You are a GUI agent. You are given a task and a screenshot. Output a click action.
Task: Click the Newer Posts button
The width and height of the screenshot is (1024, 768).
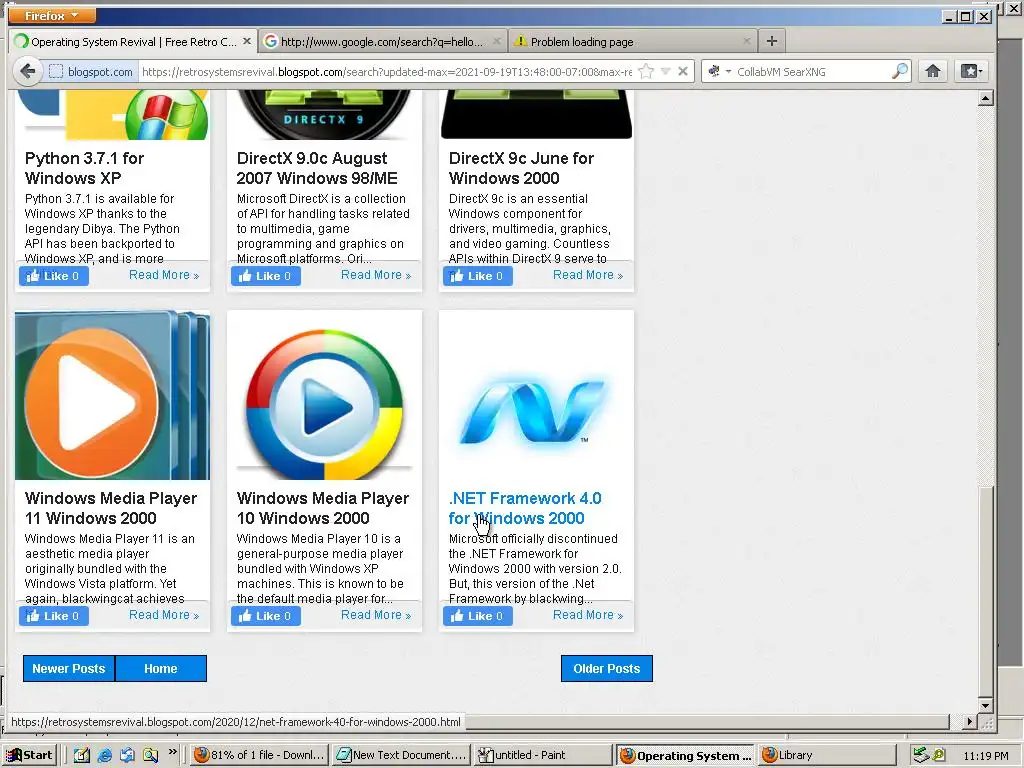pyautogui.click(x=69, y=669)
